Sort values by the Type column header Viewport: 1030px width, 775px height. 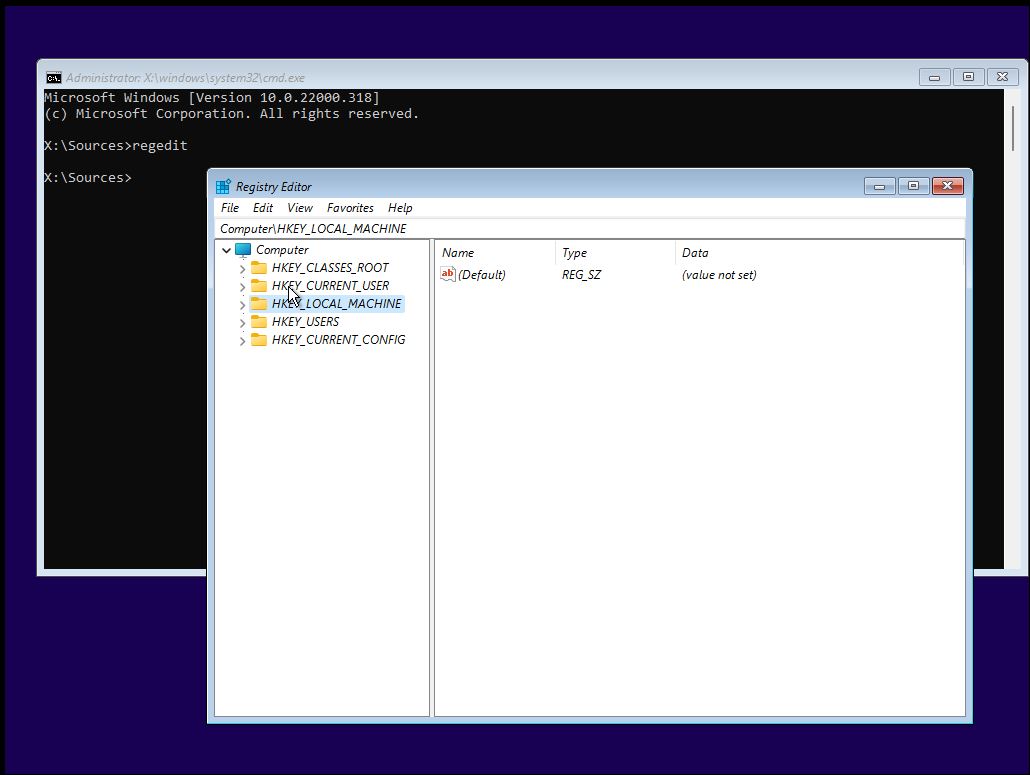pyautogui.click(x=616, y=253)
